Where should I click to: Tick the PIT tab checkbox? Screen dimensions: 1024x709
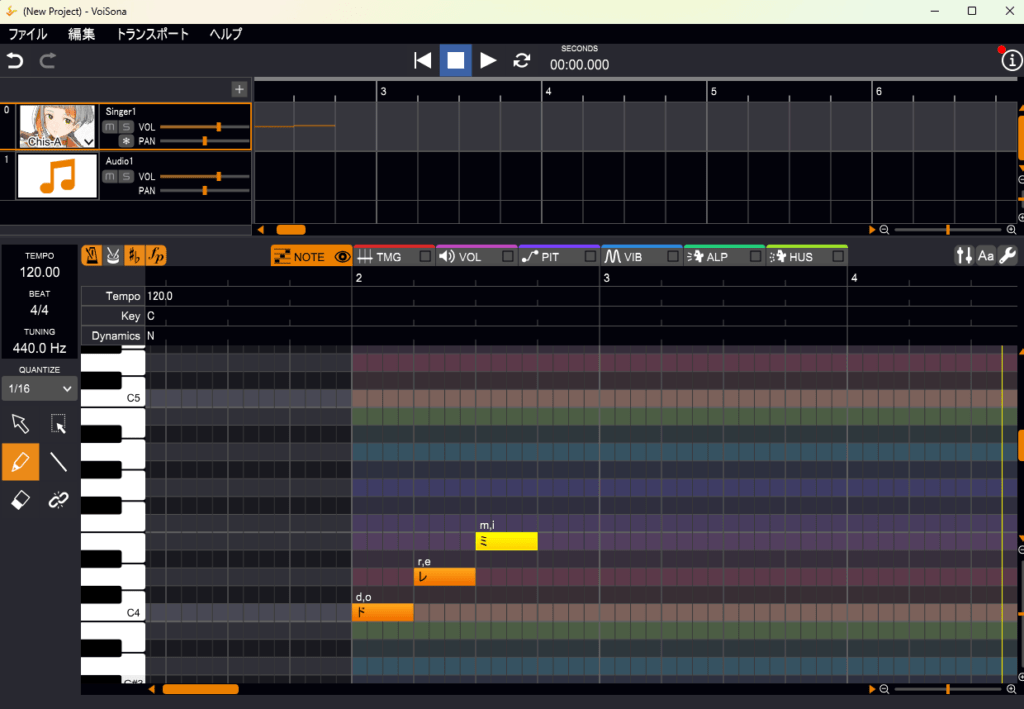[x=590, y=257]
